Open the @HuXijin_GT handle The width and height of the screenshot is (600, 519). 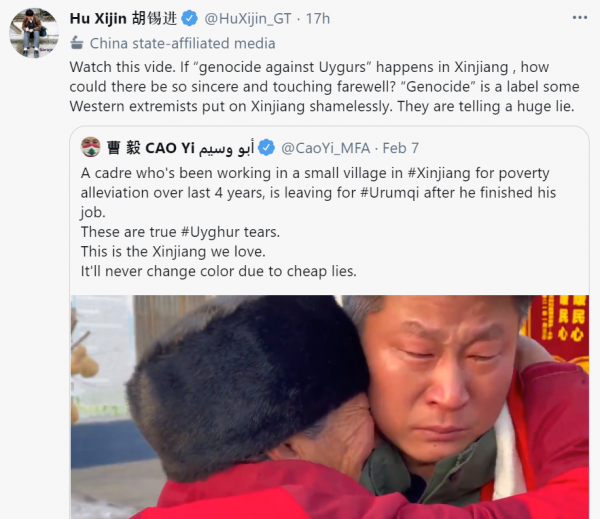pyautogui.click(x=248, y=18)
